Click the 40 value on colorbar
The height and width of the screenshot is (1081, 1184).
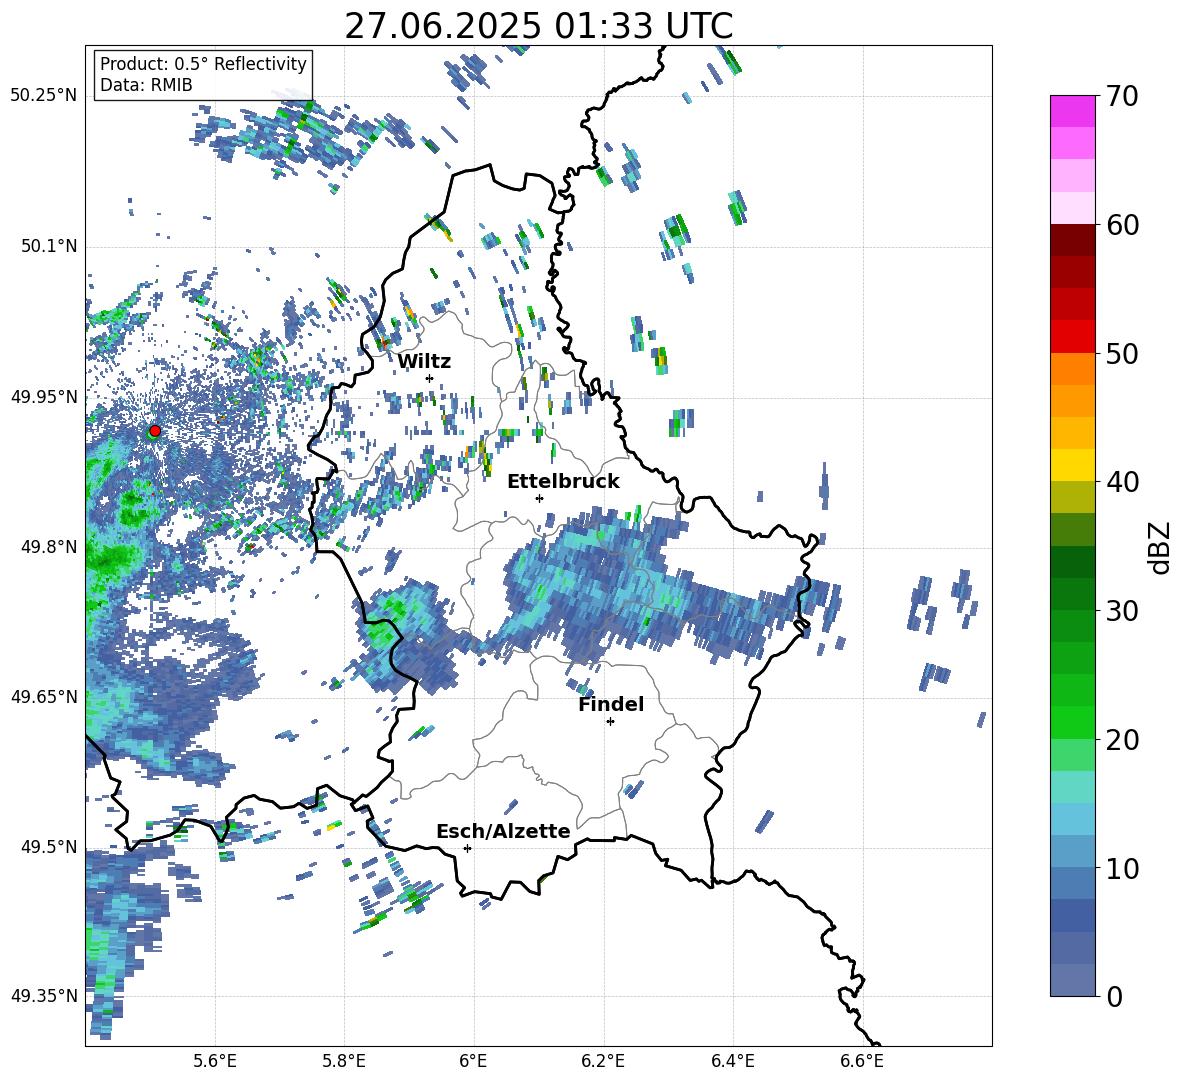pyautogui.click(x=1122, y=482)
